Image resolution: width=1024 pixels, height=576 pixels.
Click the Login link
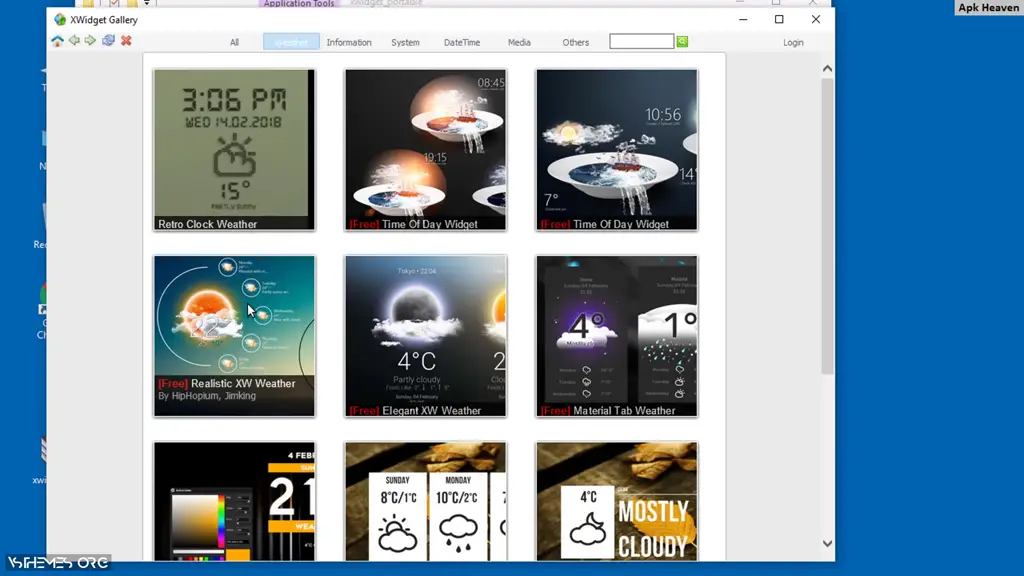point(793,42)
